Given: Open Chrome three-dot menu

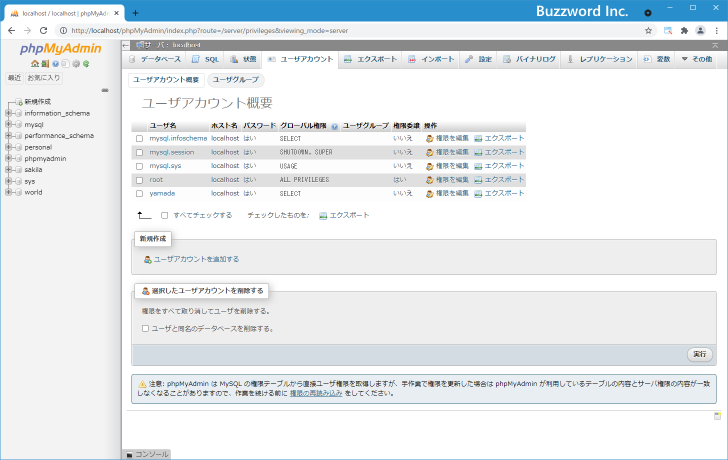Looking at the screenshot, I should (717, 31).
